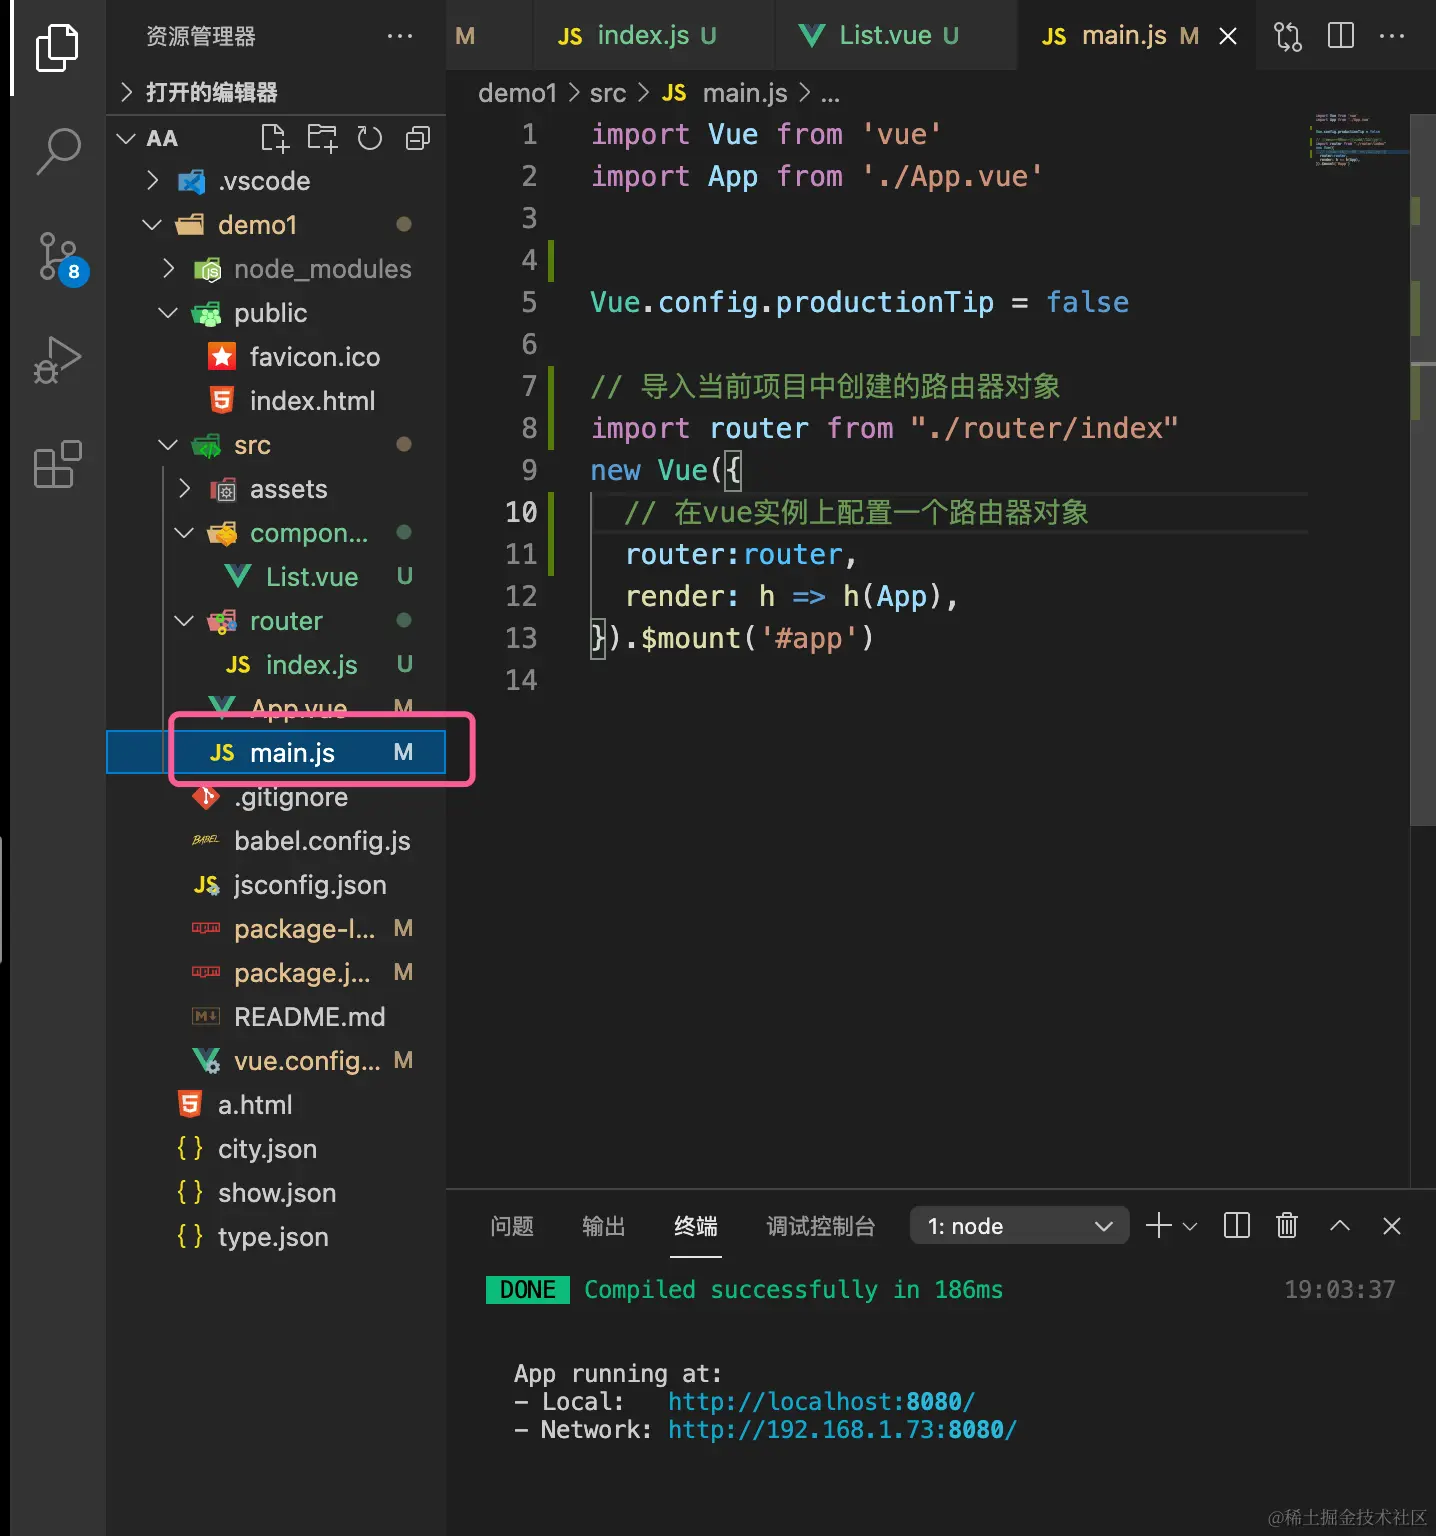Viewport: 1436px width, 1536px height.
Task: Open the .gitignore file
Action: click(276, 797)
